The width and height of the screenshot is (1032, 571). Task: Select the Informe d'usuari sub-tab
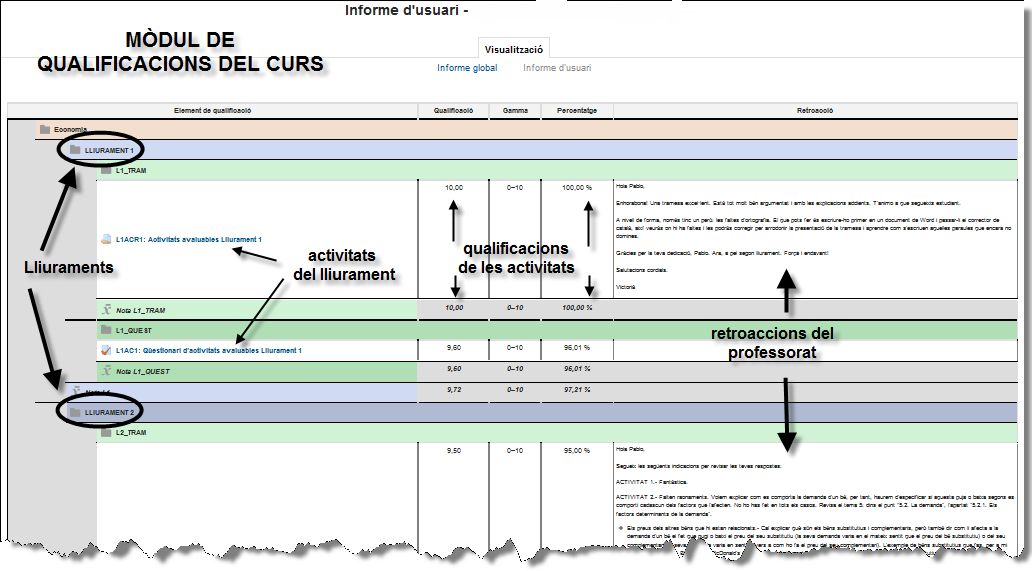pyautogui.click(x=557, y=69)
